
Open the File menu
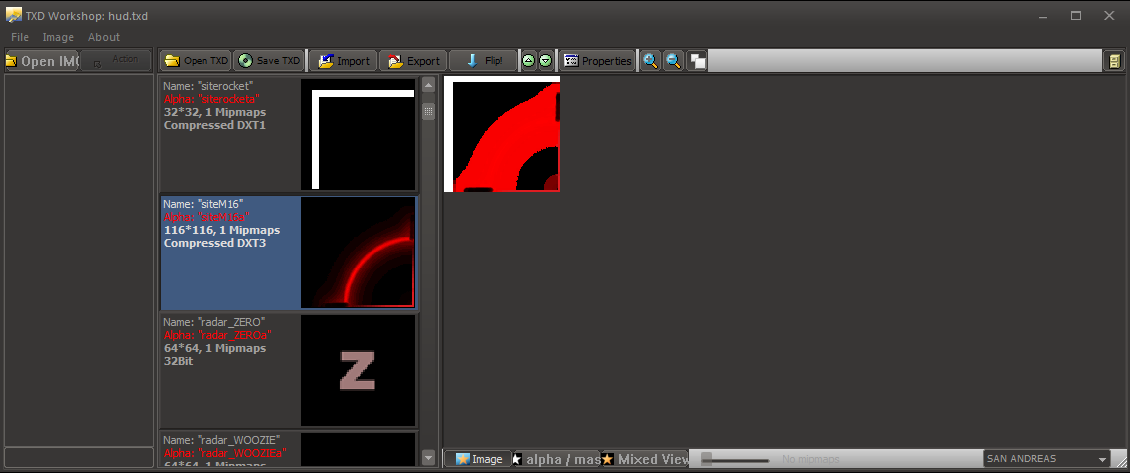coord(20,37)
